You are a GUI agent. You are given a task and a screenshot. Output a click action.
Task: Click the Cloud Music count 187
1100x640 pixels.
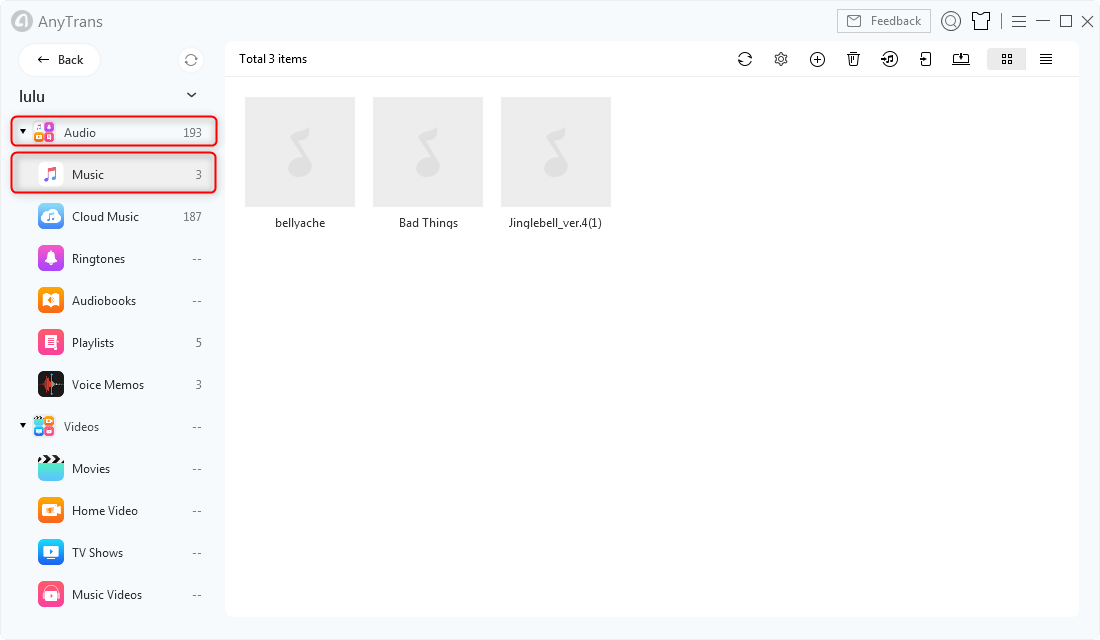tap(192, 217)
